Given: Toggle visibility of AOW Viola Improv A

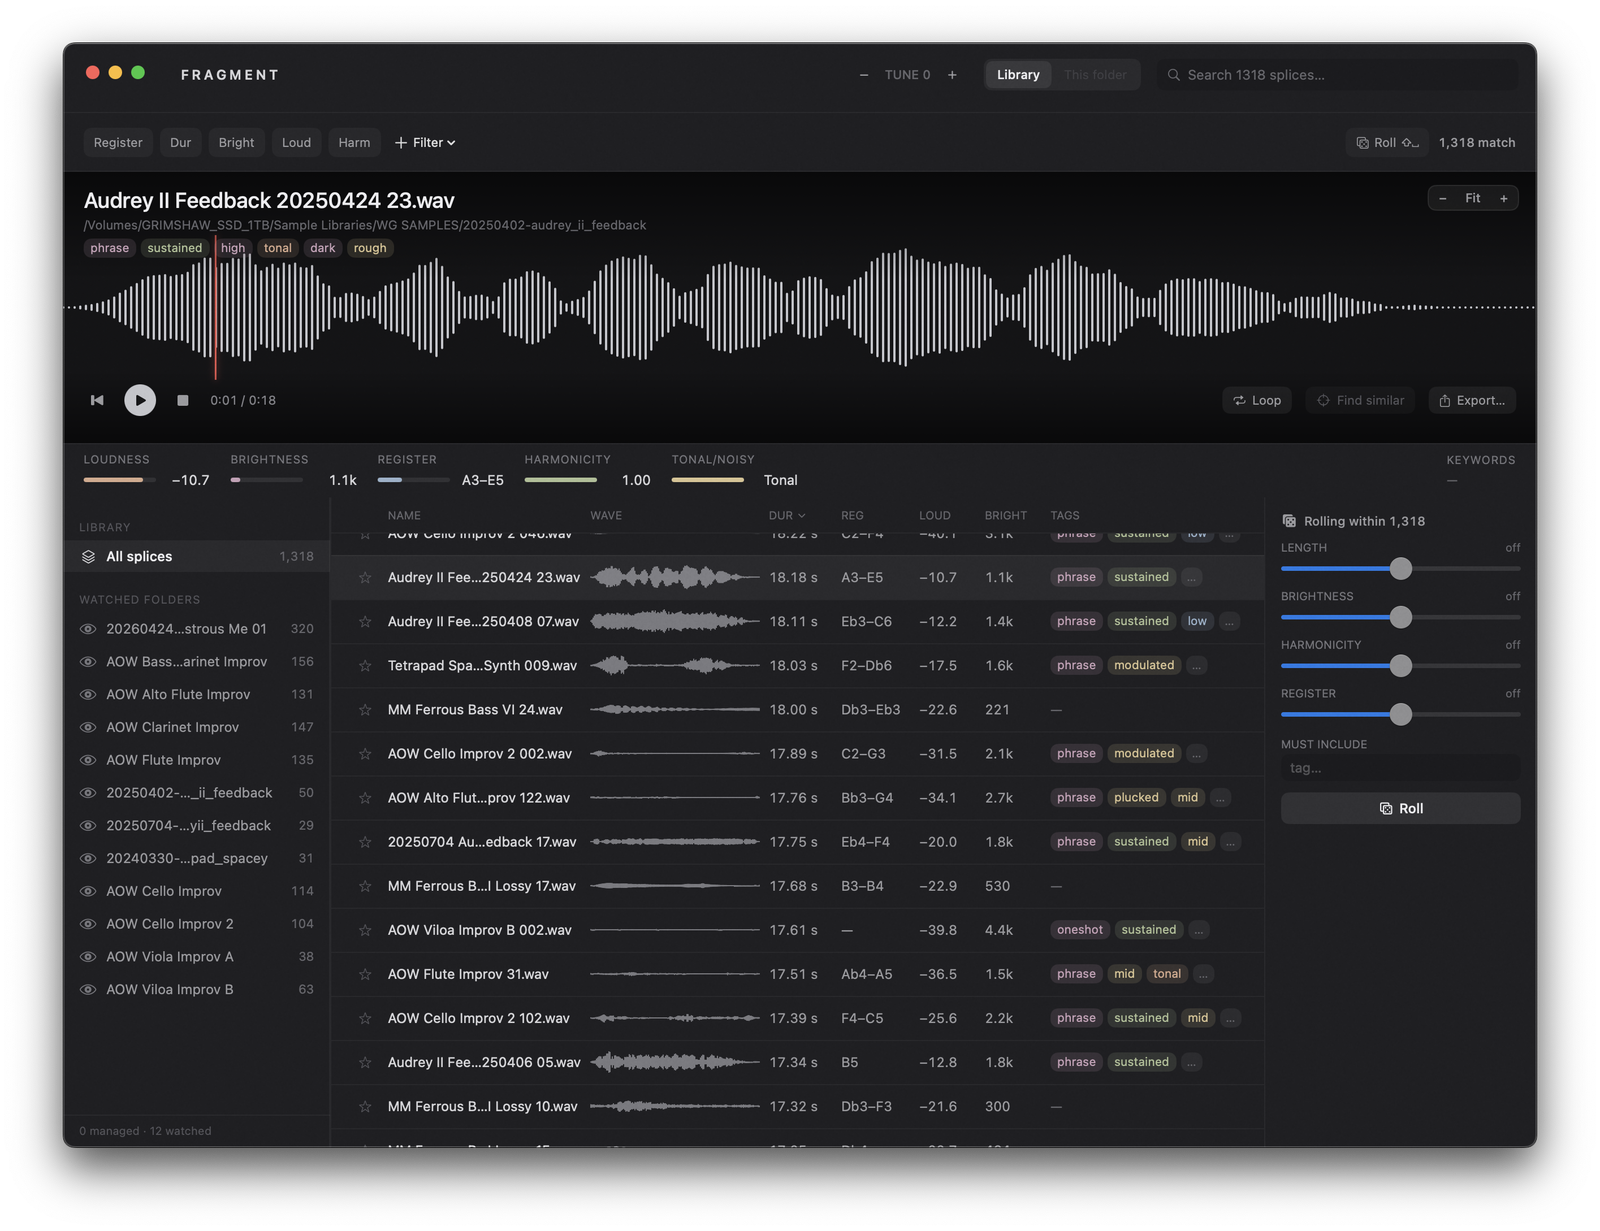Looking at the screenshot, I should click(x=88, y=957).
